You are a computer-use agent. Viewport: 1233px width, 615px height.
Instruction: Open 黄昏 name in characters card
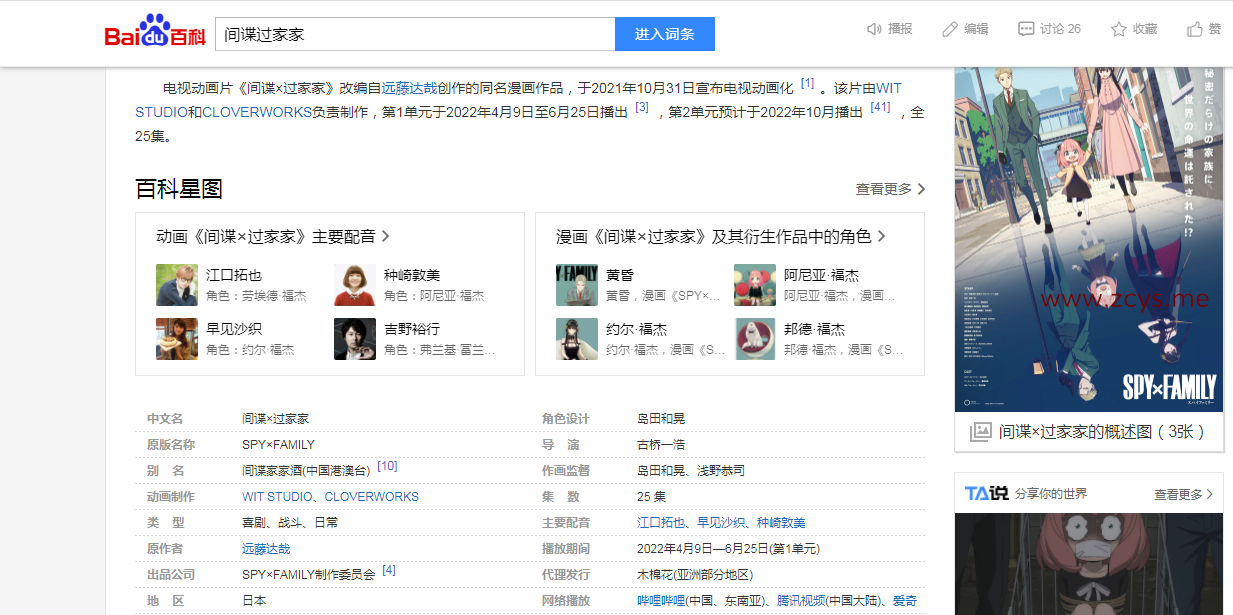click(x=620, y=275)
